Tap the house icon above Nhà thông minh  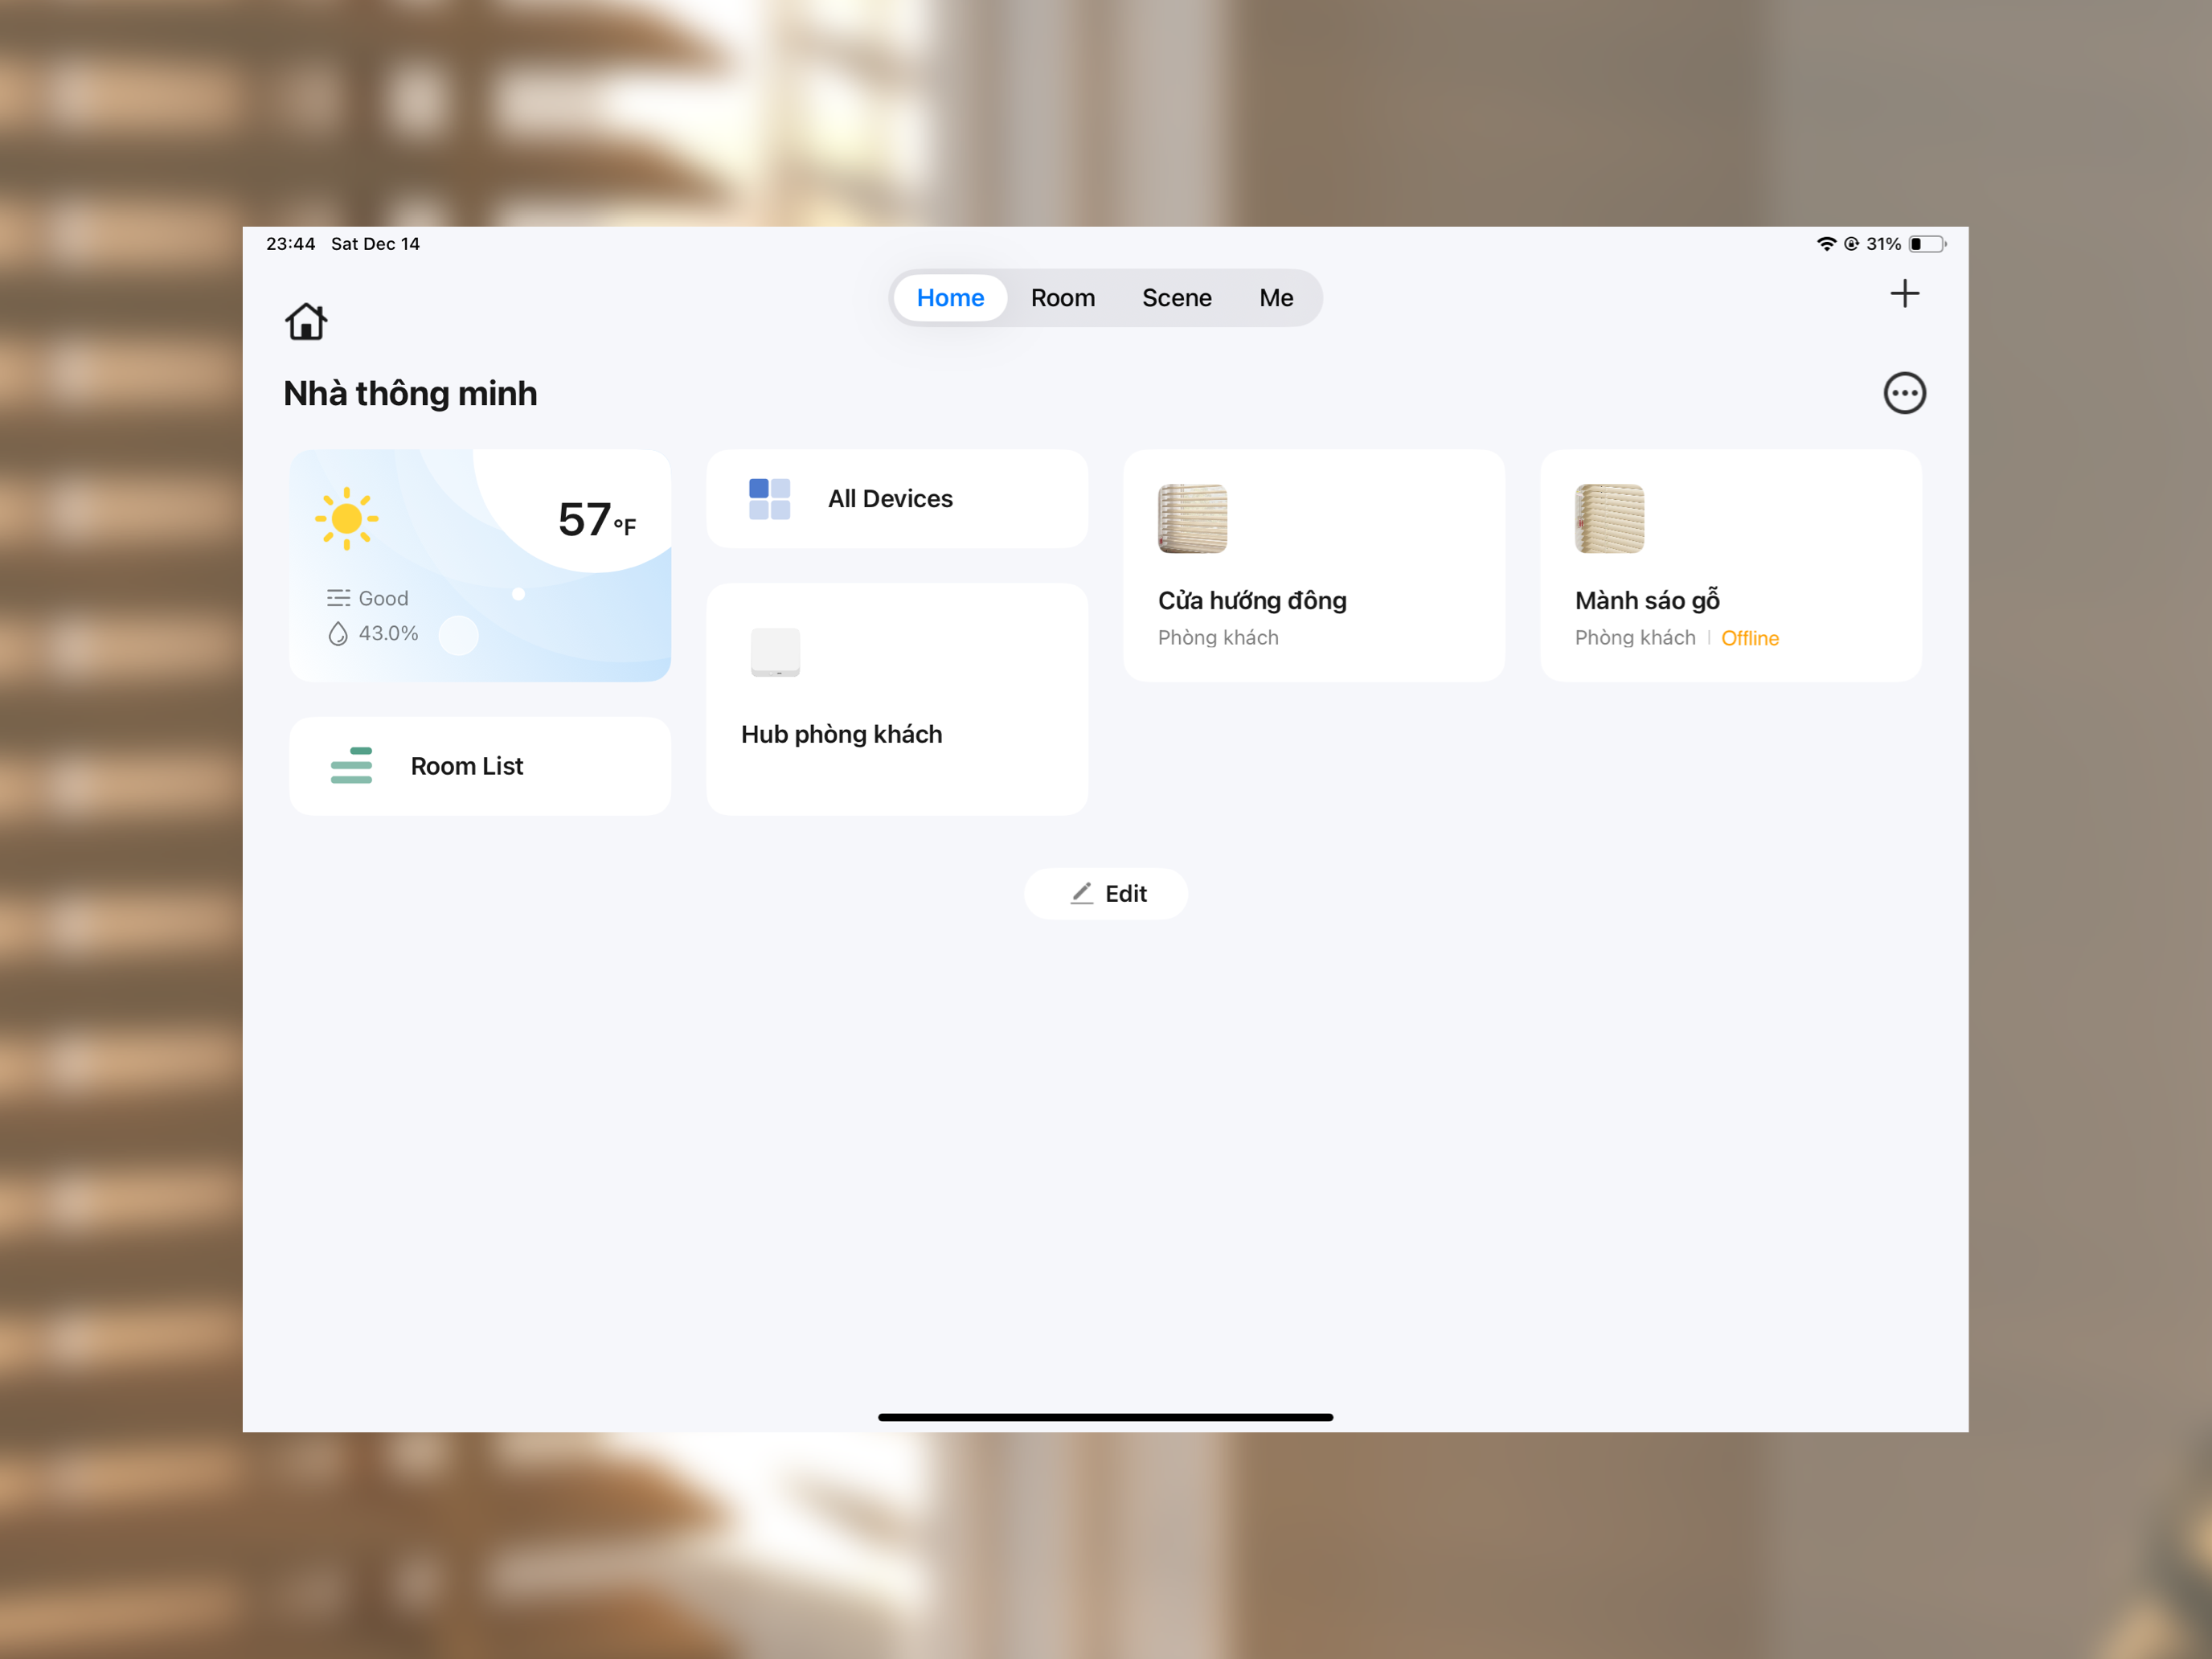click(306, 322)
